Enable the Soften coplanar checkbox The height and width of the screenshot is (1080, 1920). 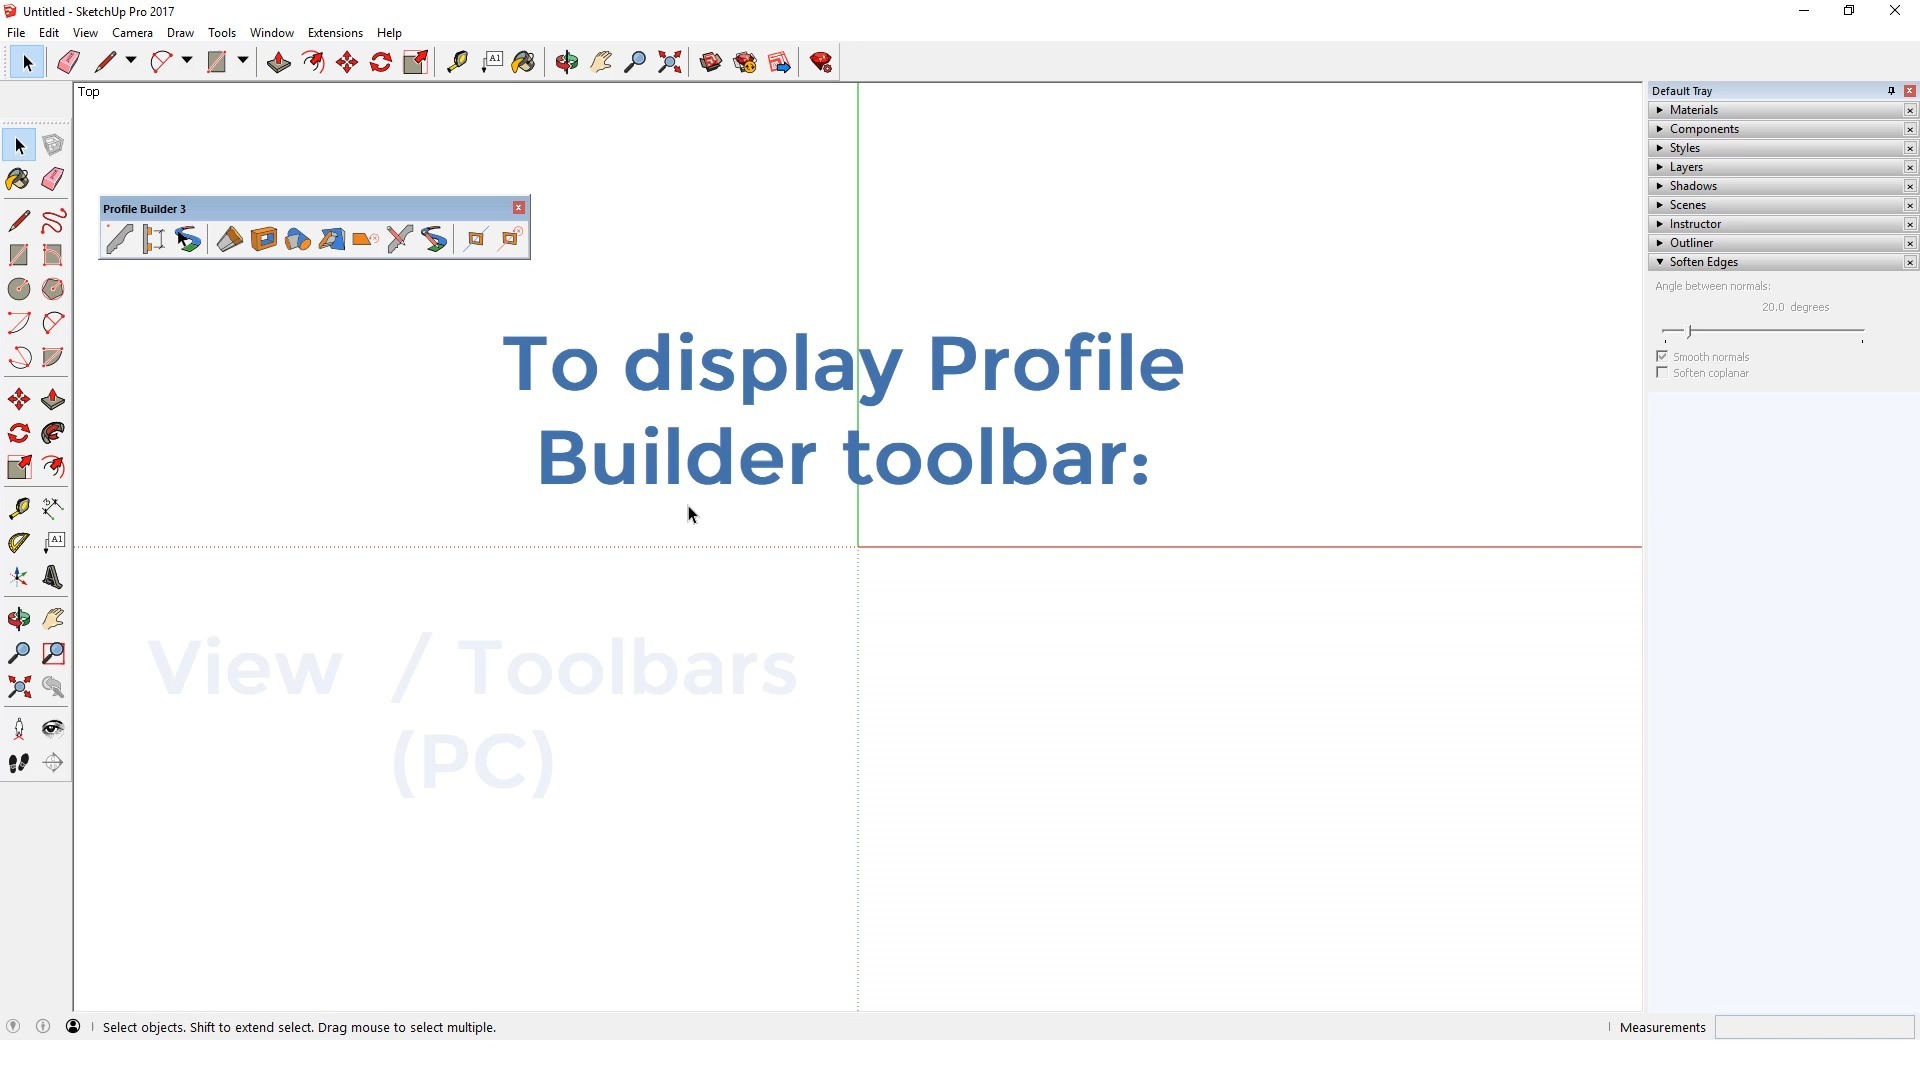[1662, 372]
